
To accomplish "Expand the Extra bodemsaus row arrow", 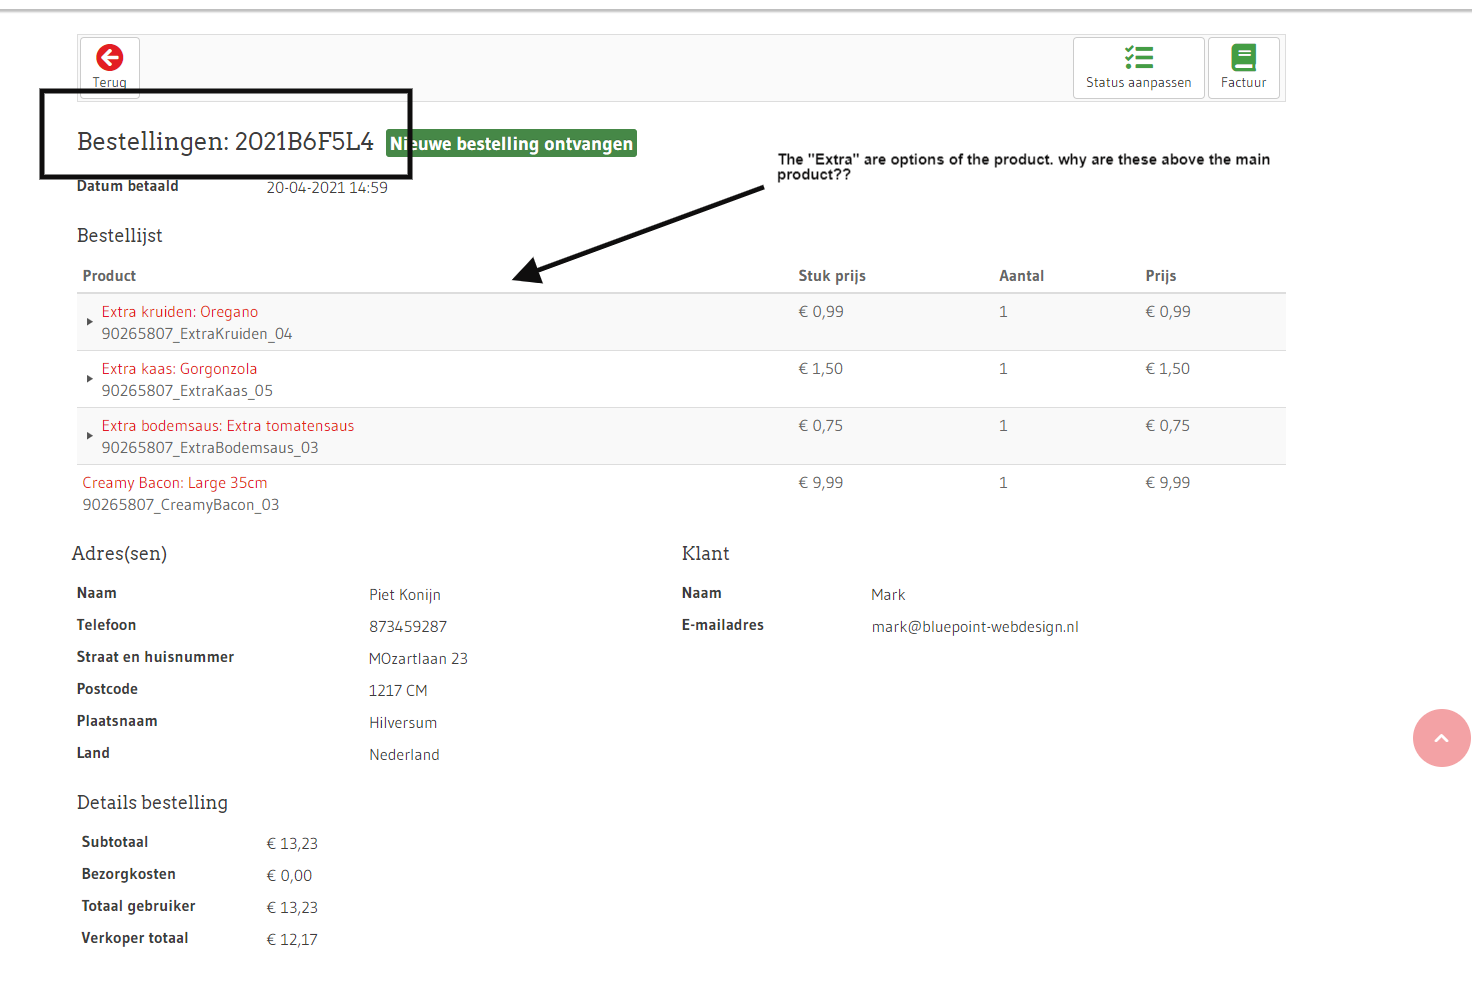I will point(90,436).
